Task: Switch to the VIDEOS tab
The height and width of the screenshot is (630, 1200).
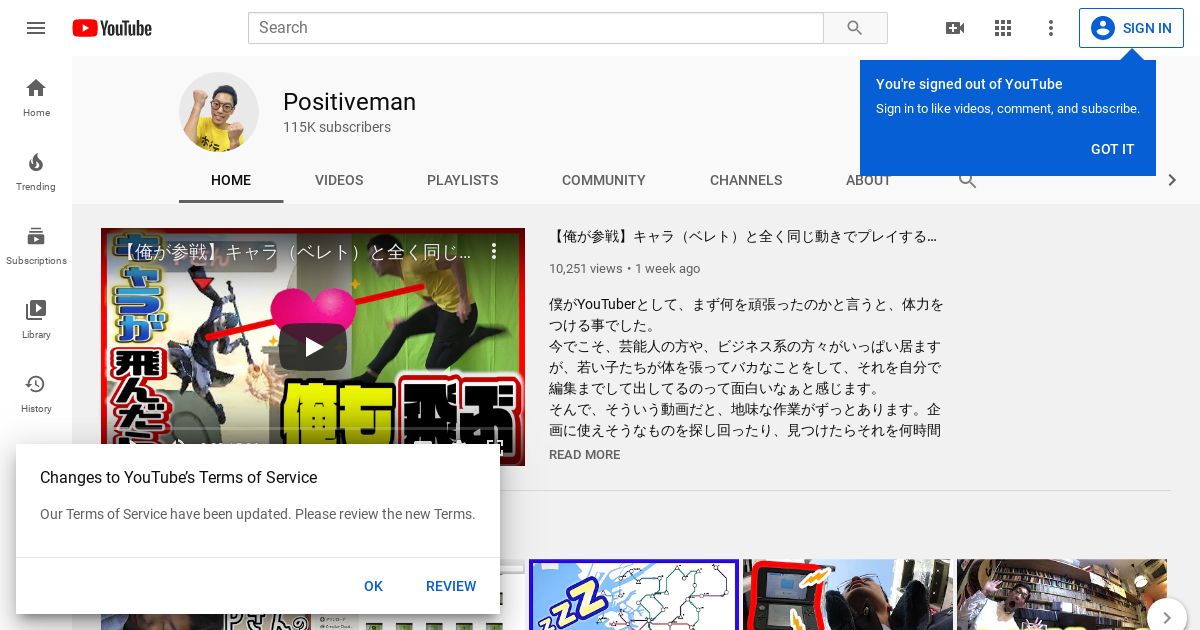Action: [x=339, y=180]
